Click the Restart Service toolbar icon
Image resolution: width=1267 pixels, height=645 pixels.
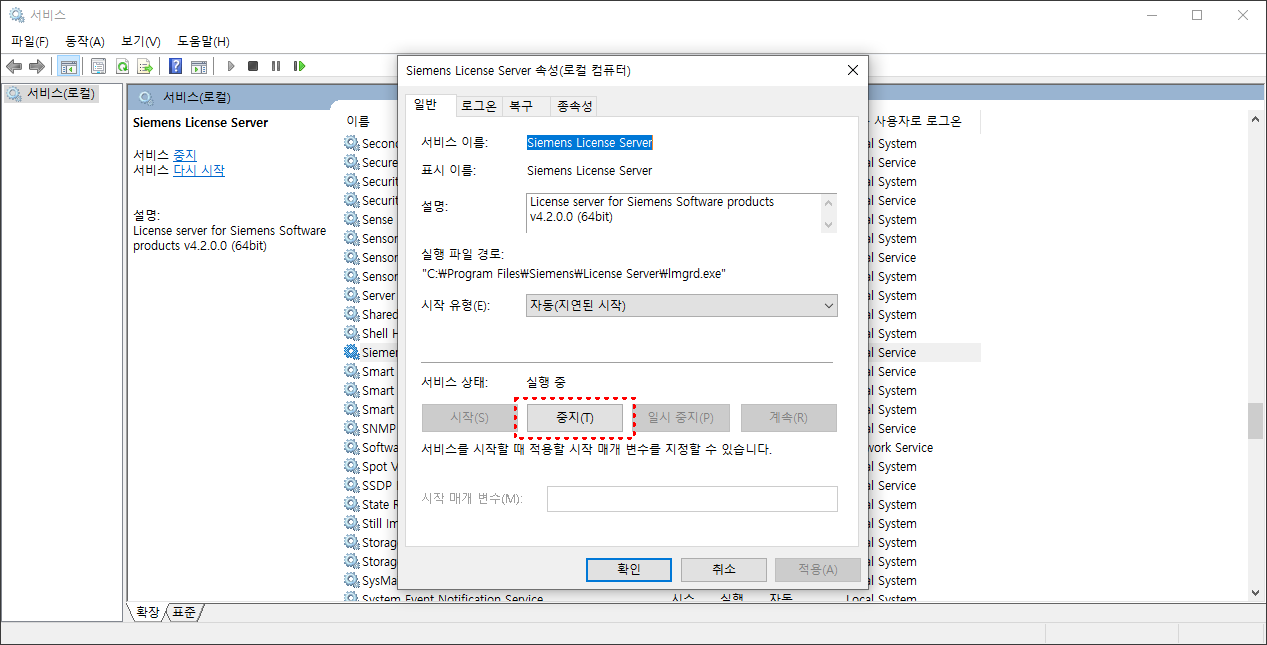click(299, 66)
